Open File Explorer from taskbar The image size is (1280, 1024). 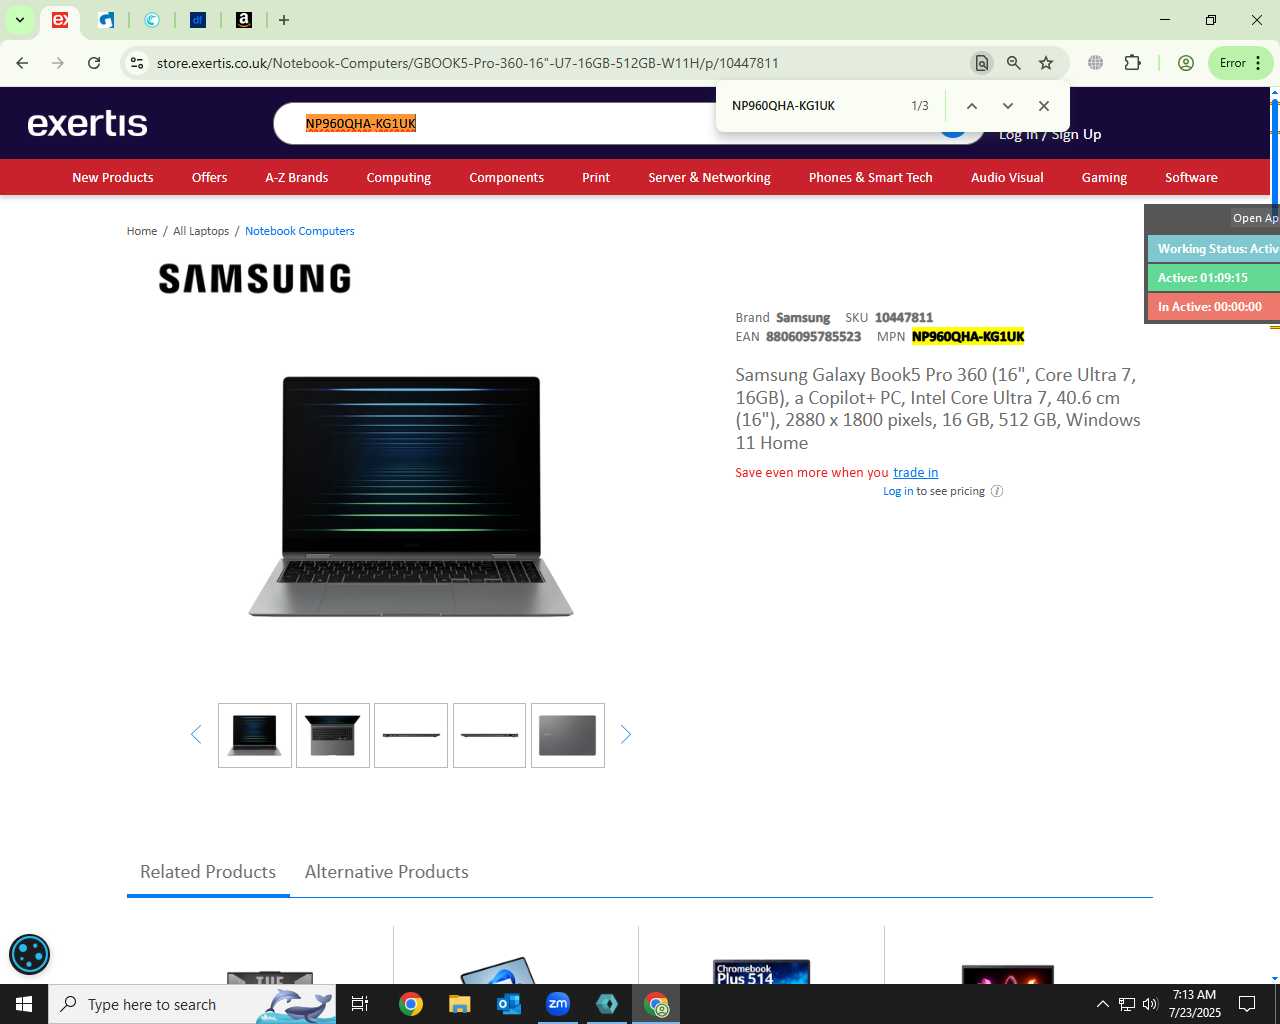(x=459, y=1004)
